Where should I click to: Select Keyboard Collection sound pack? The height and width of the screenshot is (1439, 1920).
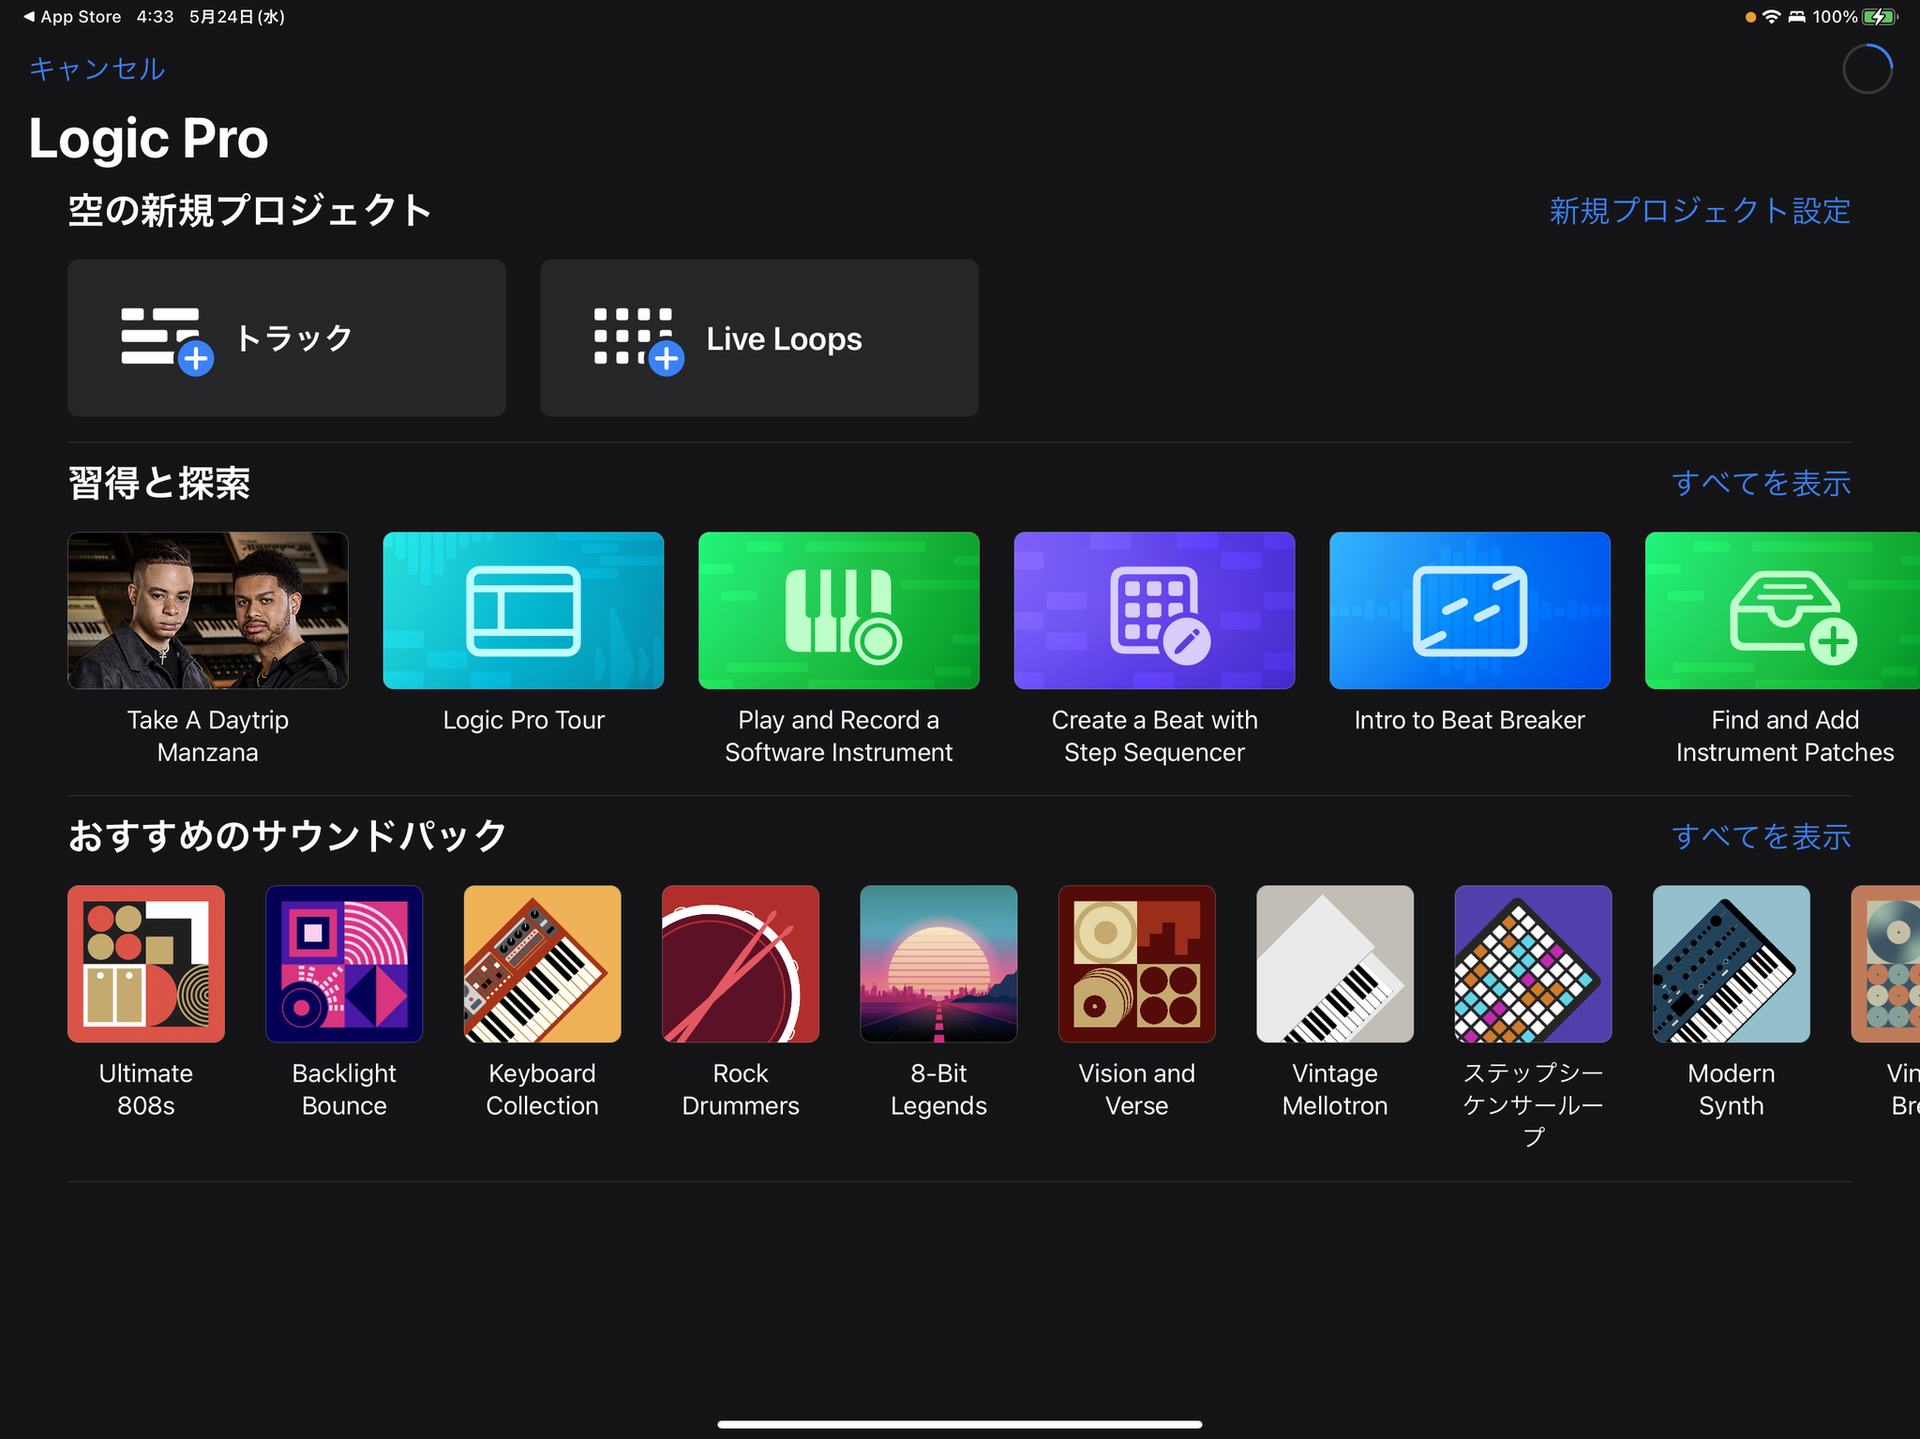[542, 964]
